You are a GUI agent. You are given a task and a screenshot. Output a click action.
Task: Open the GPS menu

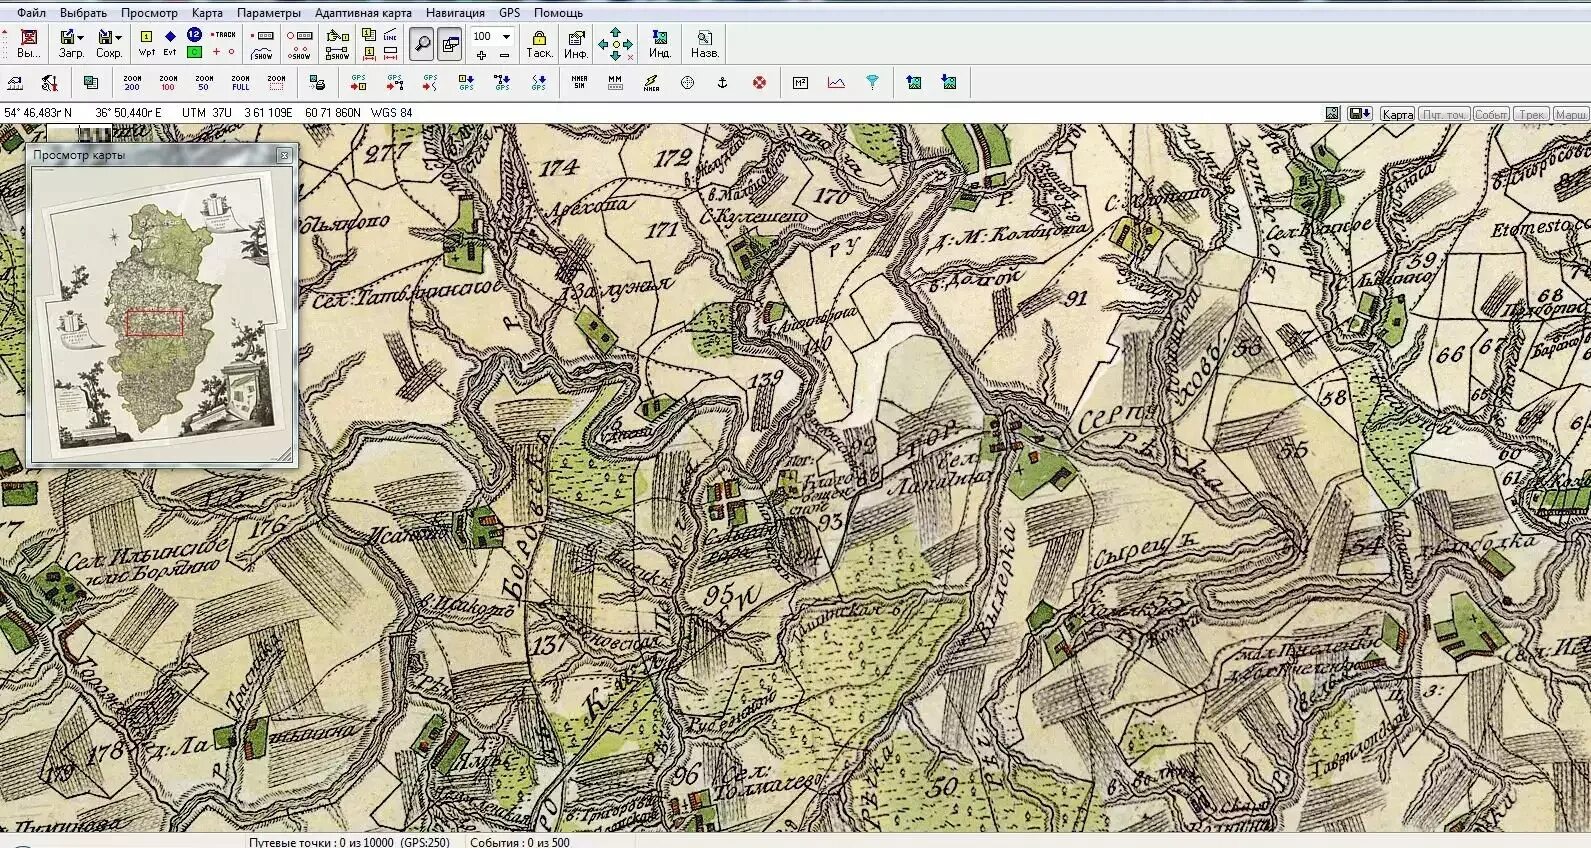[x=509, y=13]
